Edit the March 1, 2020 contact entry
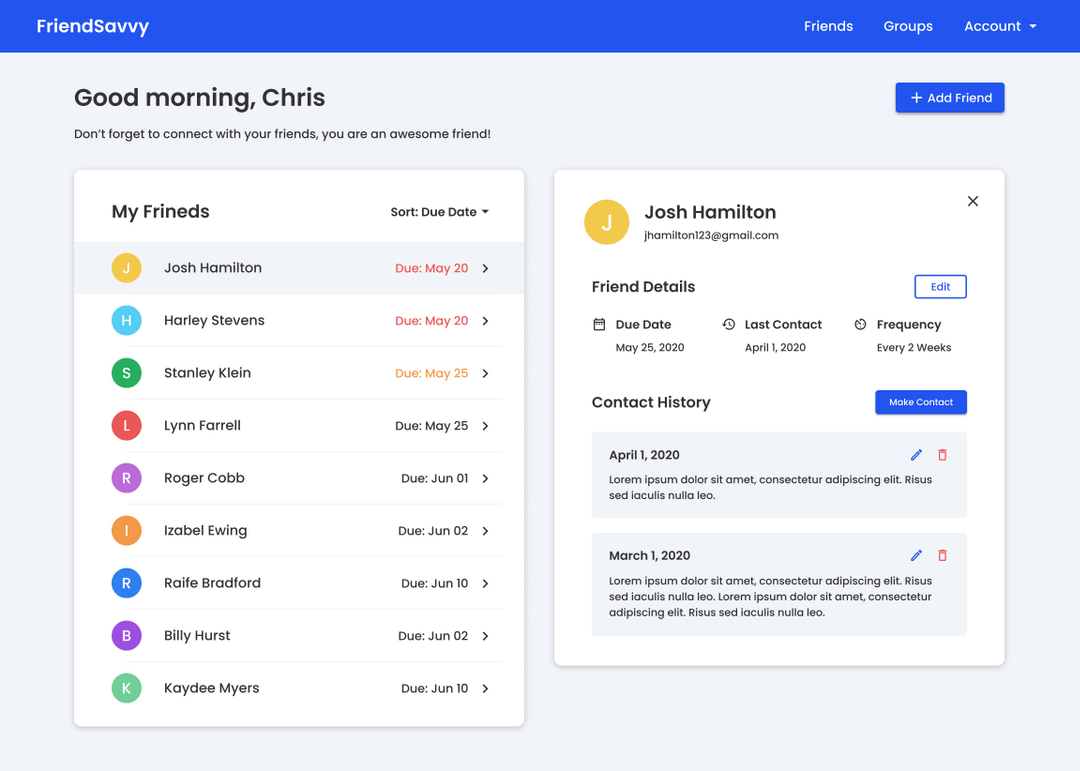This screenshot has width=1080, height=771. 916,556
